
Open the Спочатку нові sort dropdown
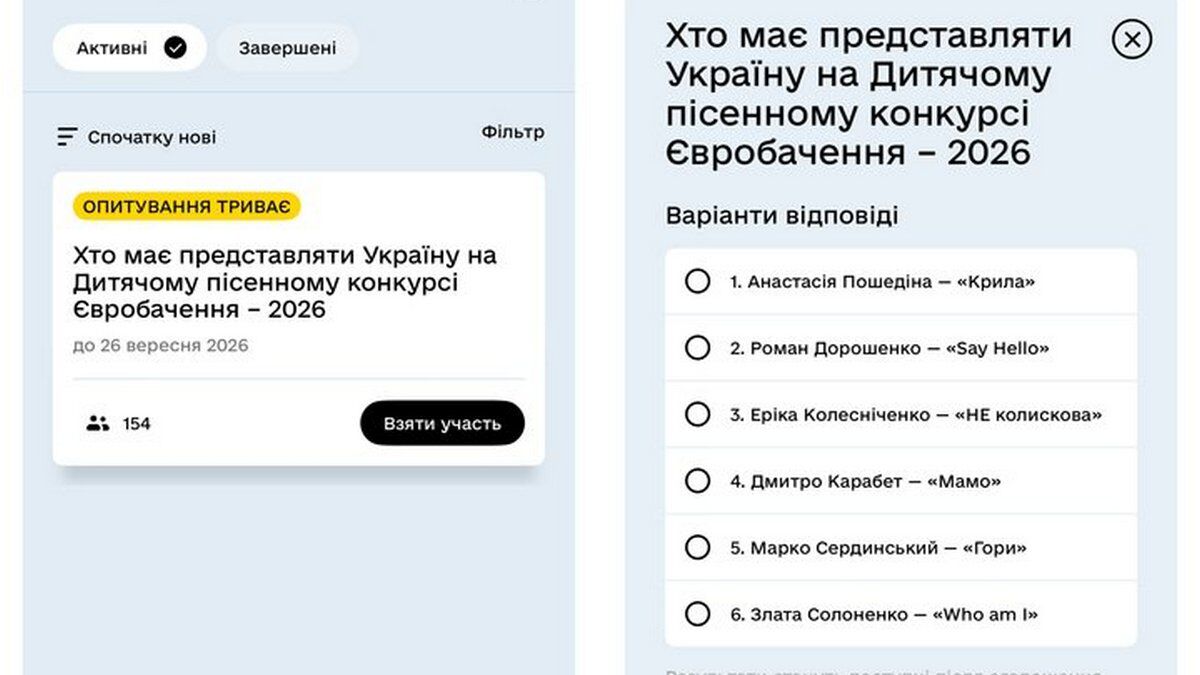(137, 137)
